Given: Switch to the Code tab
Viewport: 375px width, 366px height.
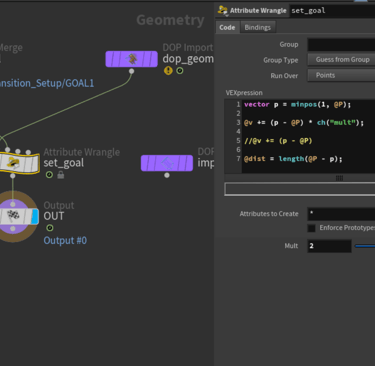Looking at the screenshot, I should tap(227, 27).
